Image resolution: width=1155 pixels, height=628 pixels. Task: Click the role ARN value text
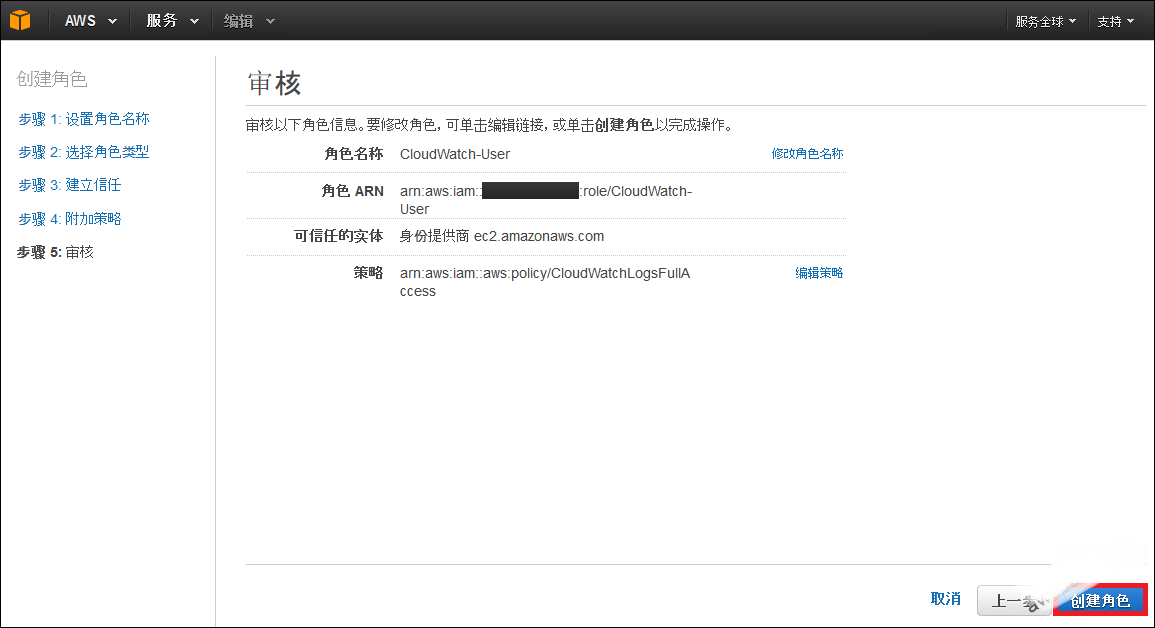(x=546, y=200)
